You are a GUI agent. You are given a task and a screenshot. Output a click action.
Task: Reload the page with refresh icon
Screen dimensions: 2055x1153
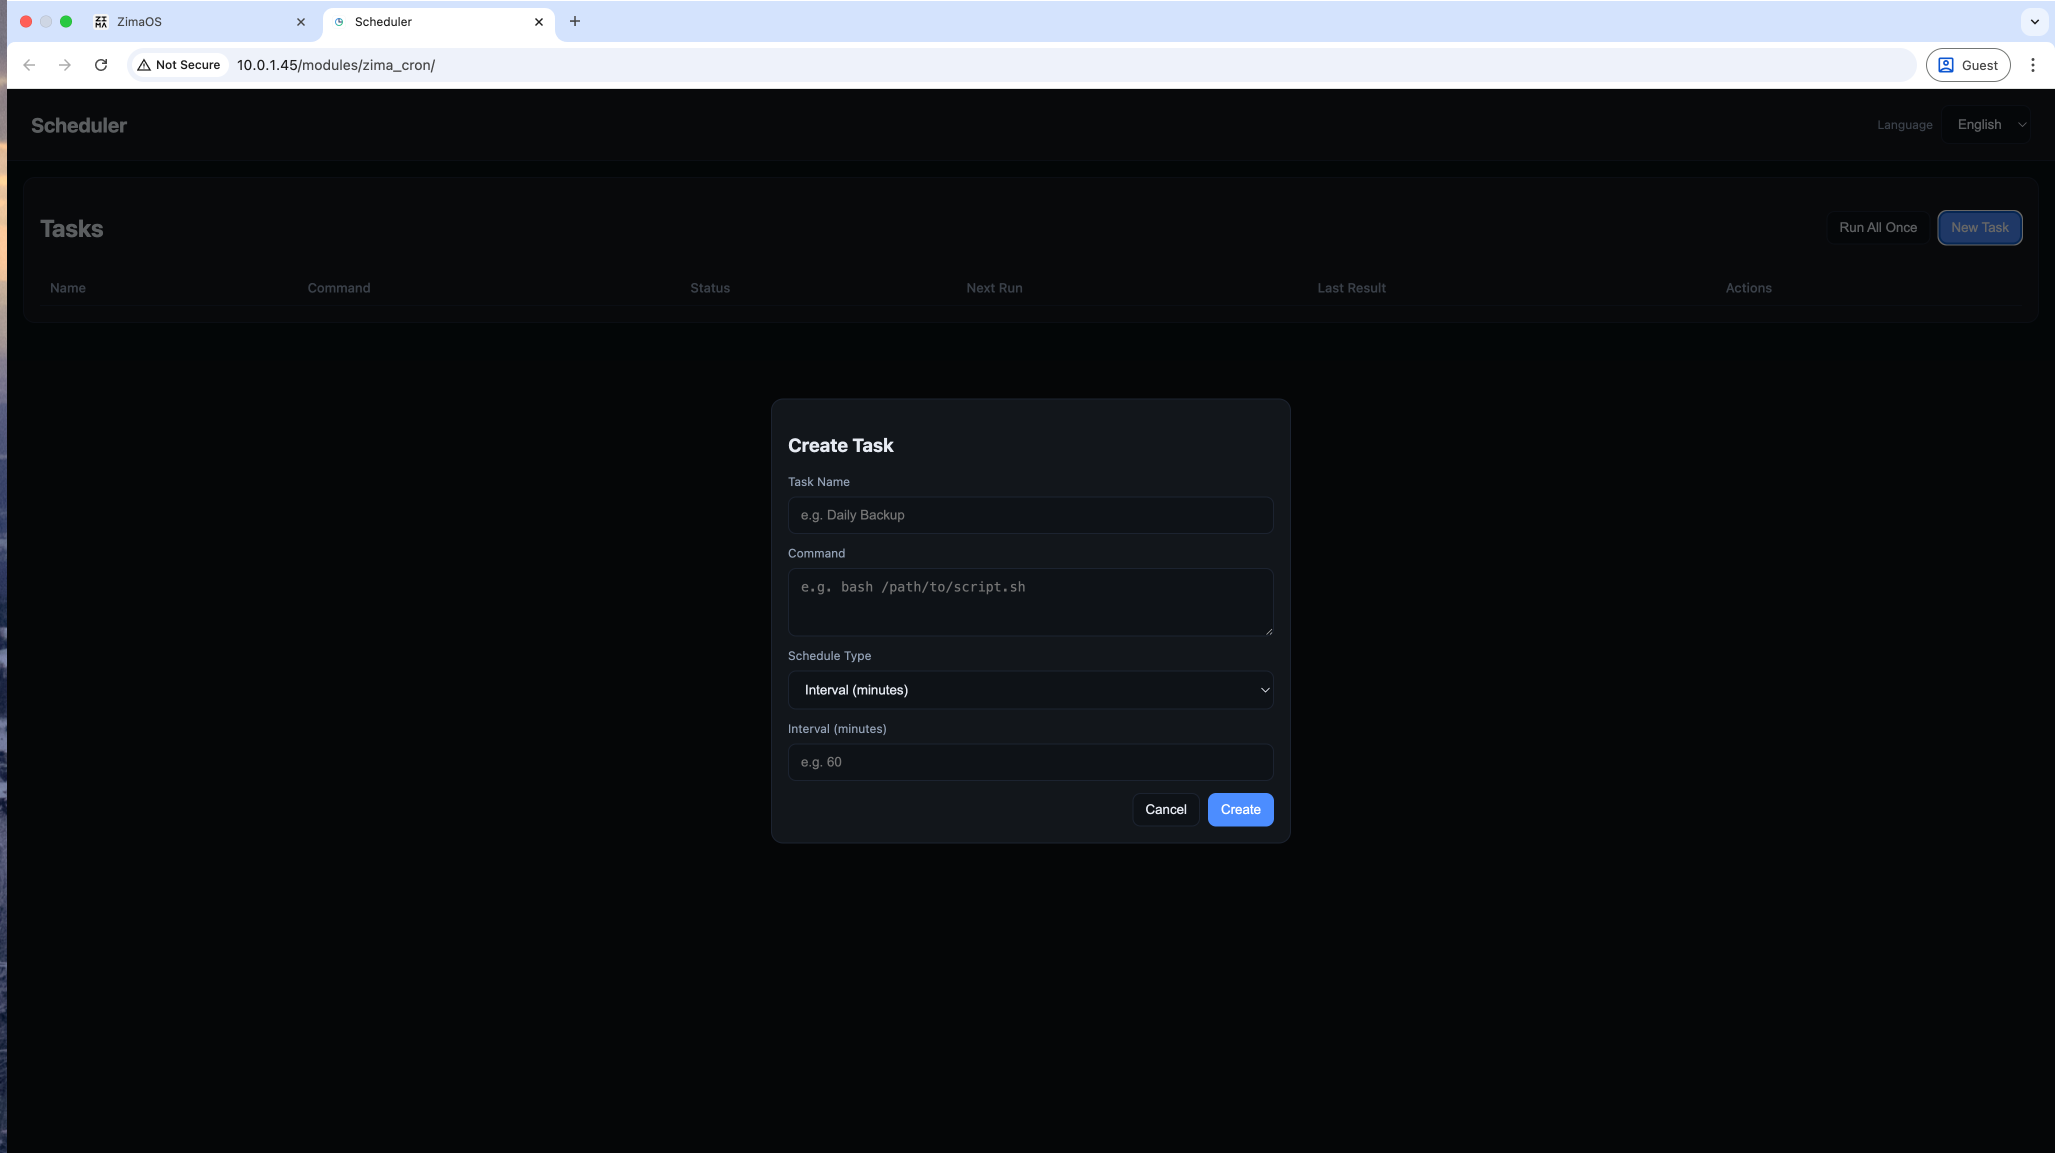(x=101, y=65)
